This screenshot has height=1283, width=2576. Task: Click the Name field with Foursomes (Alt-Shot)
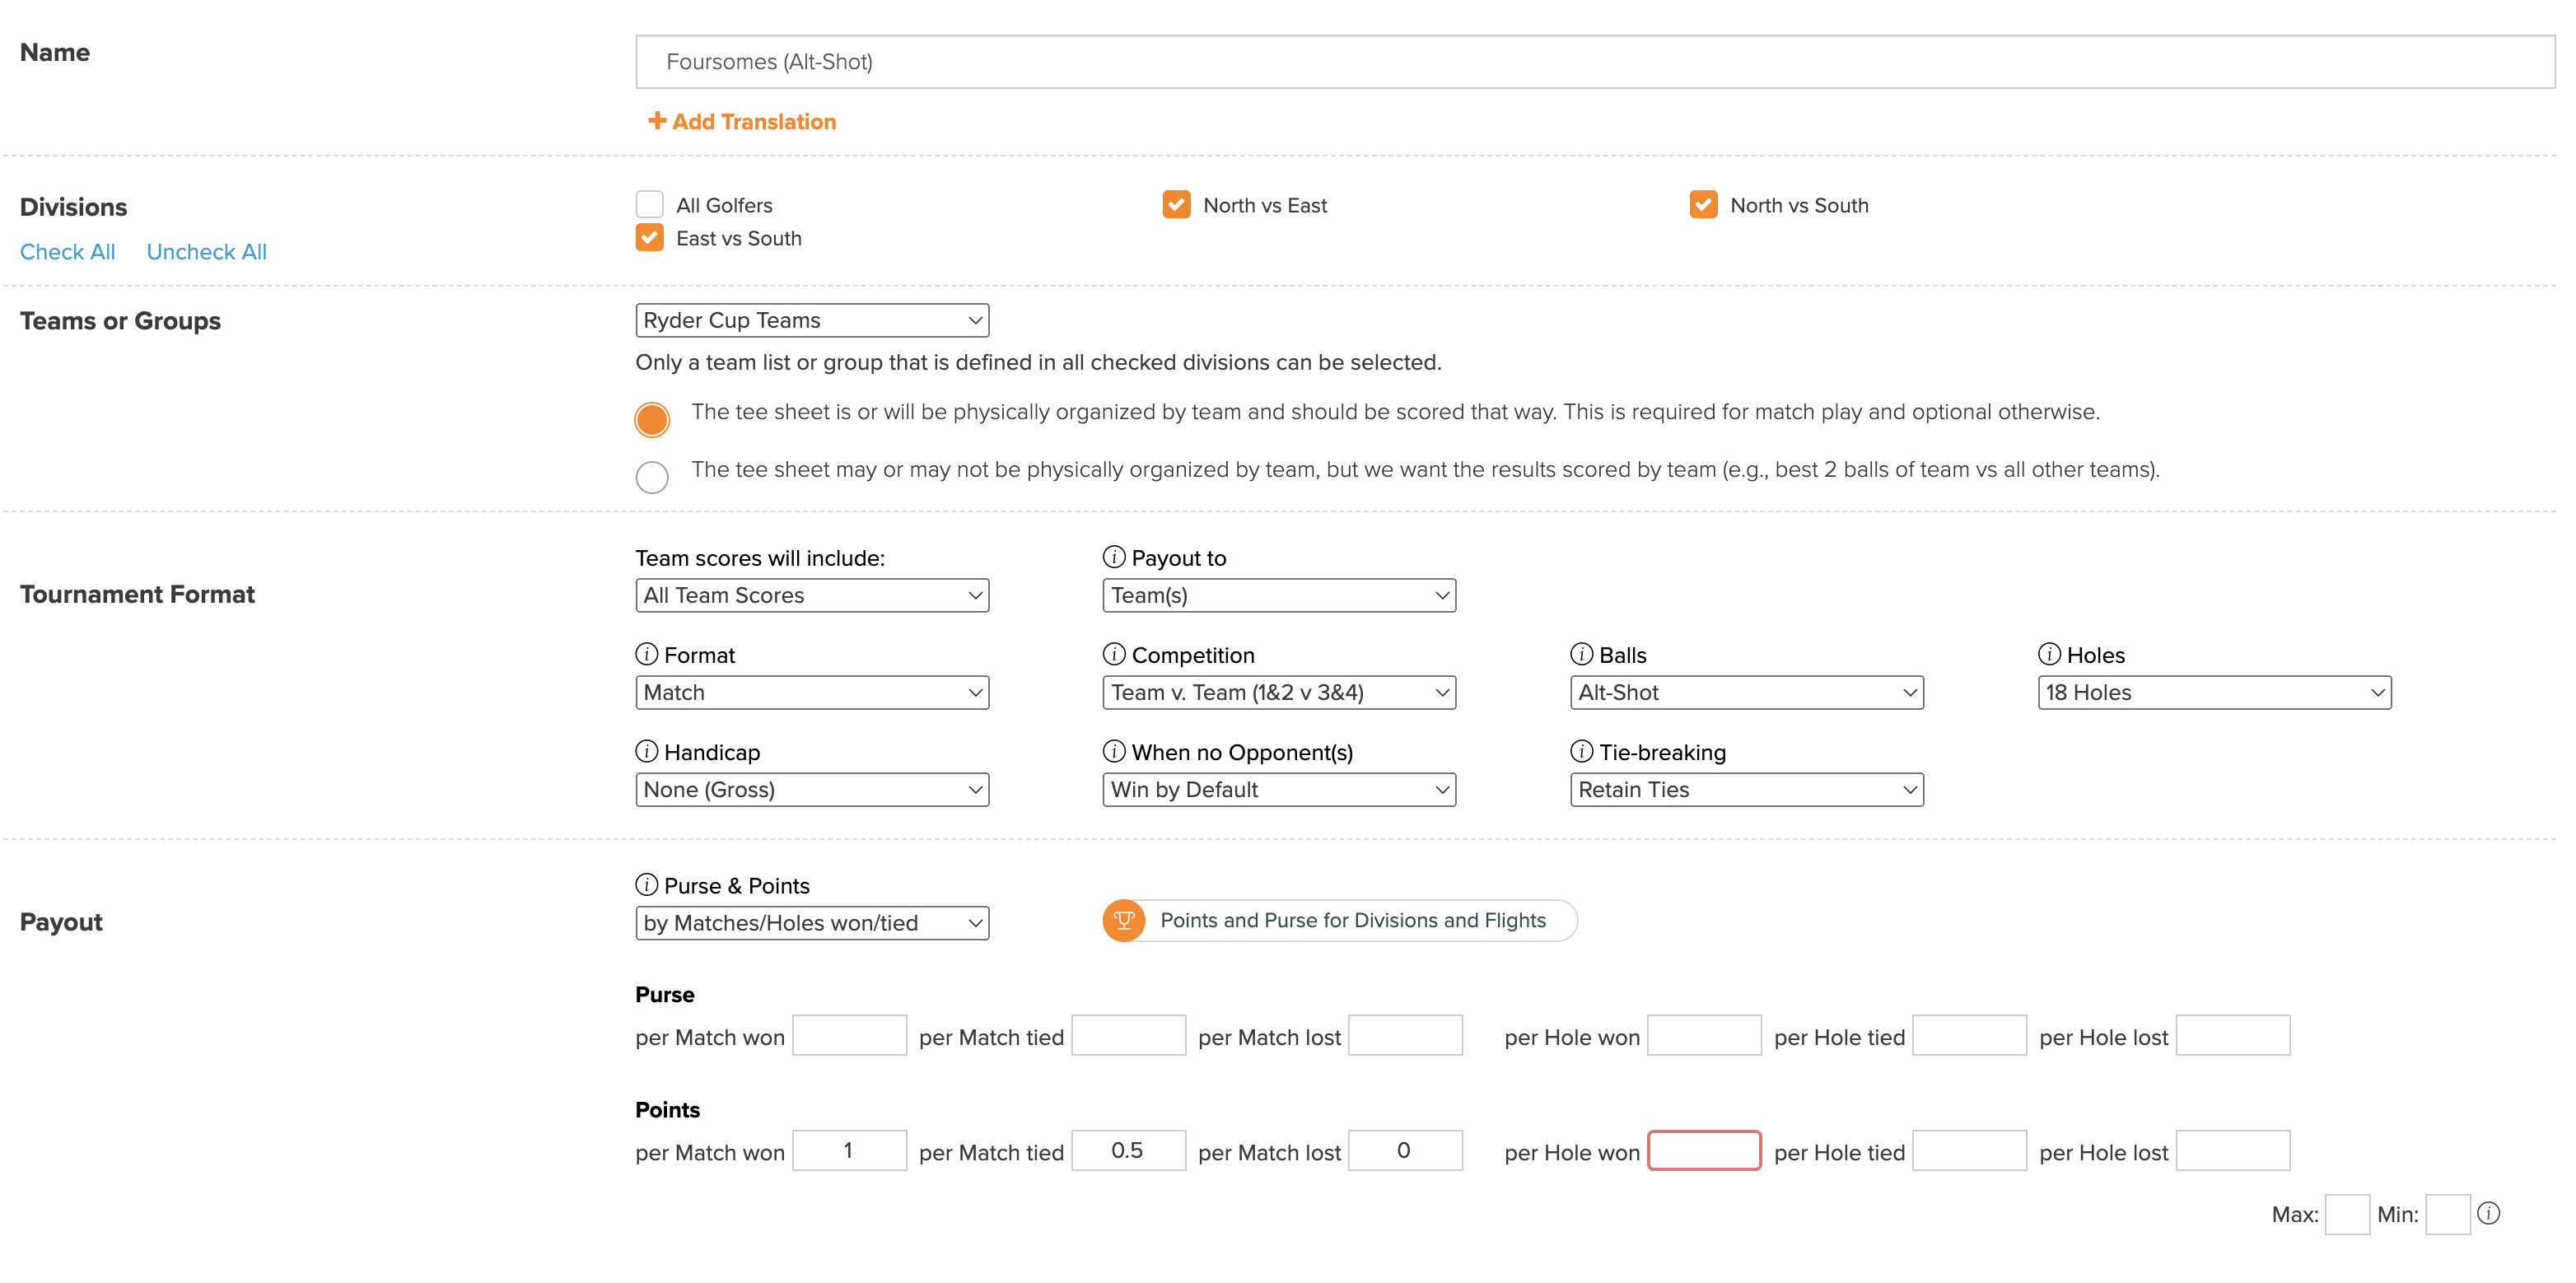(x=1595, y=62)
